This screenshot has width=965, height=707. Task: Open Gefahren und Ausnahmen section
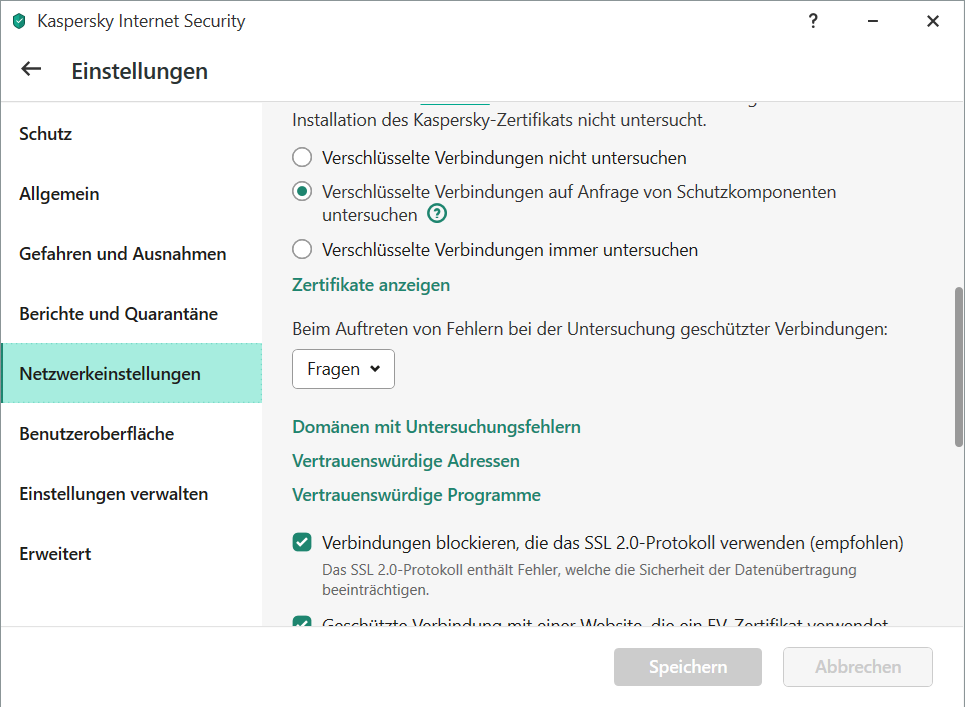[x=132, y=254]
